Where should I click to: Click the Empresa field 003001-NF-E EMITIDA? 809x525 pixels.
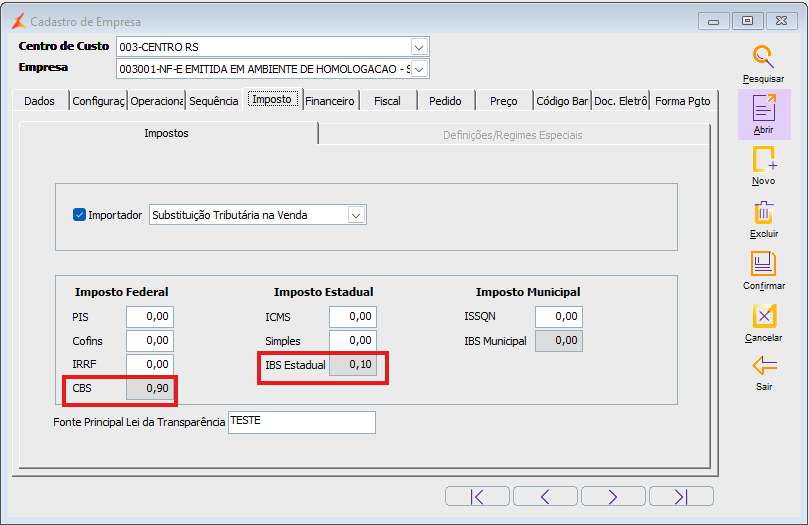point(272,69)
